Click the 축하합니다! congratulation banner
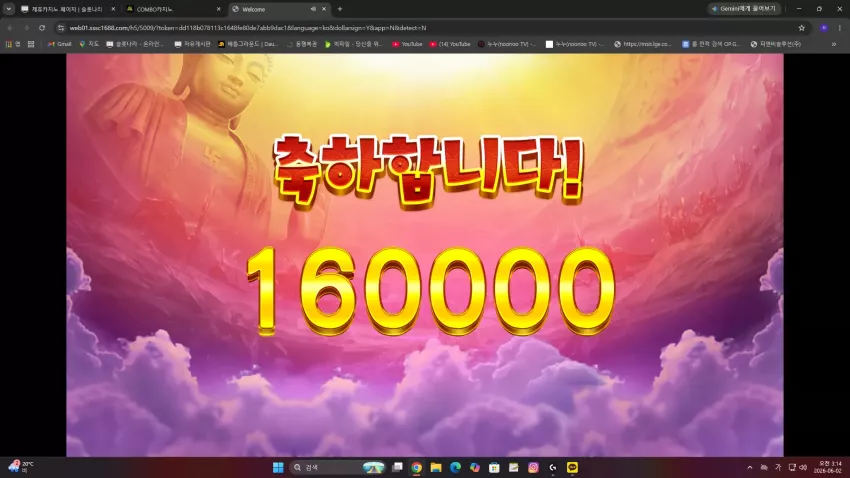This screenshot has width=850, height=478. tap(428, 170)
